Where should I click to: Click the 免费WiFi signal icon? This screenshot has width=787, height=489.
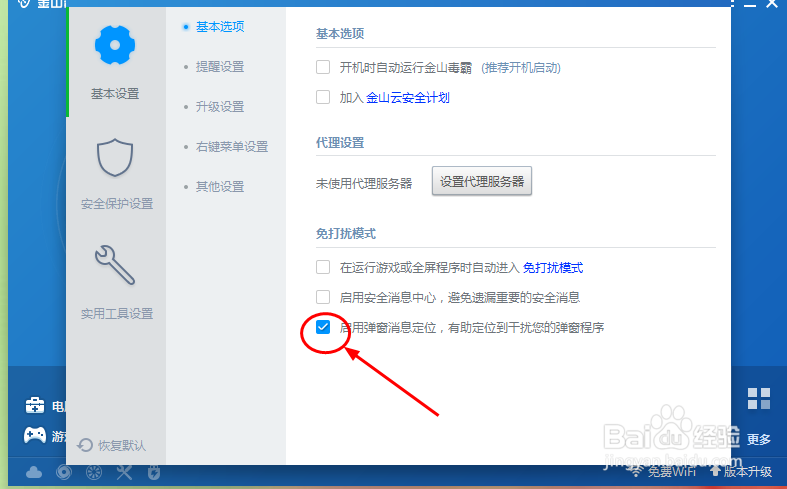coord(636,471)
